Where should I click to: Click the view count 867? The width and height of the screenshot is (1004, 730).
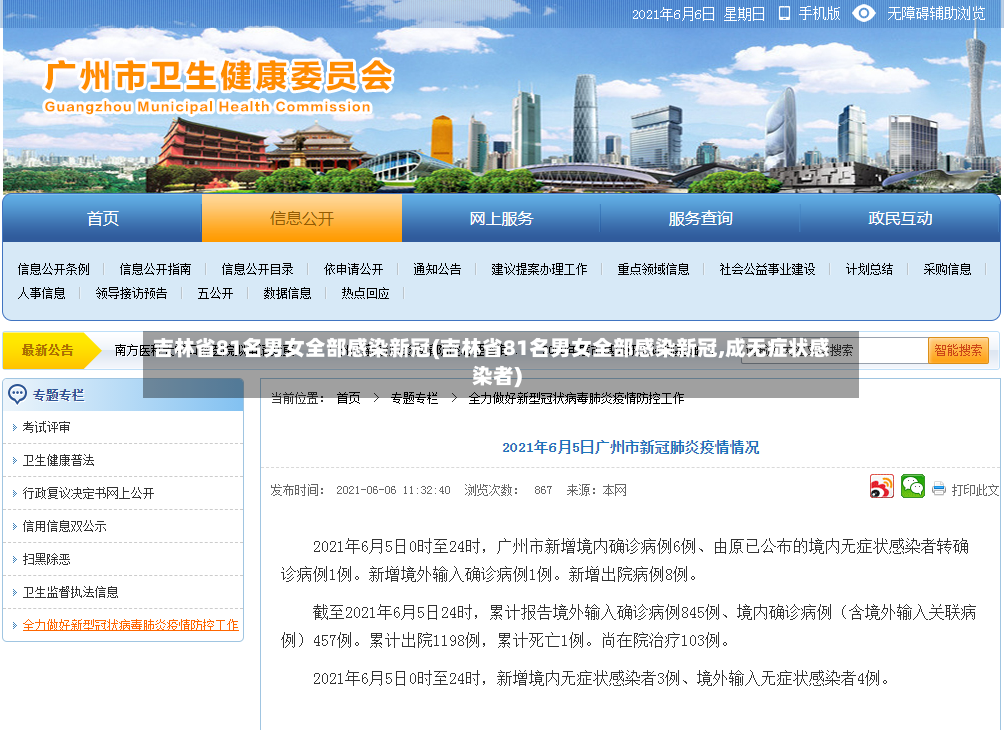tap(543, 490)
